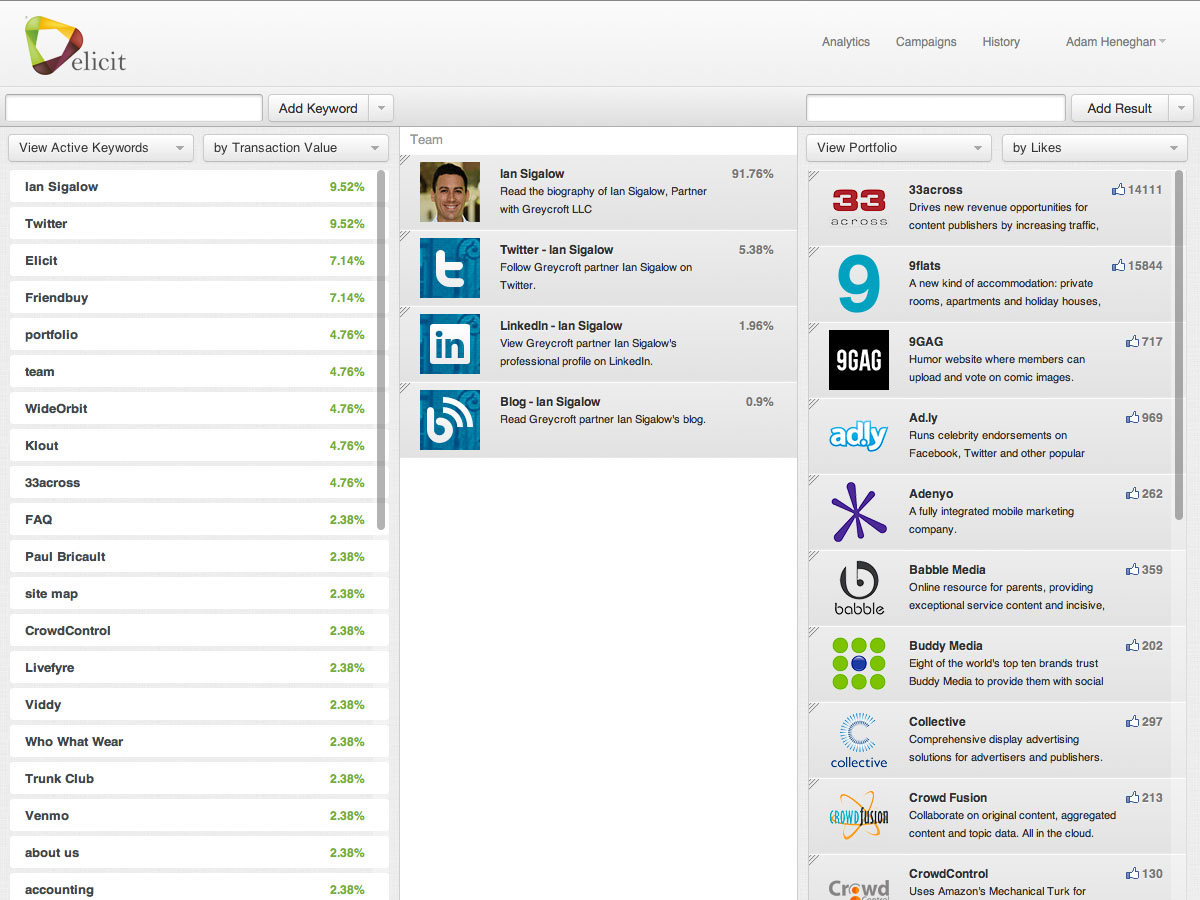Click the keyword input field
Image resolution: width=1200 pixels, height=900 pixels.
(134, 108)
